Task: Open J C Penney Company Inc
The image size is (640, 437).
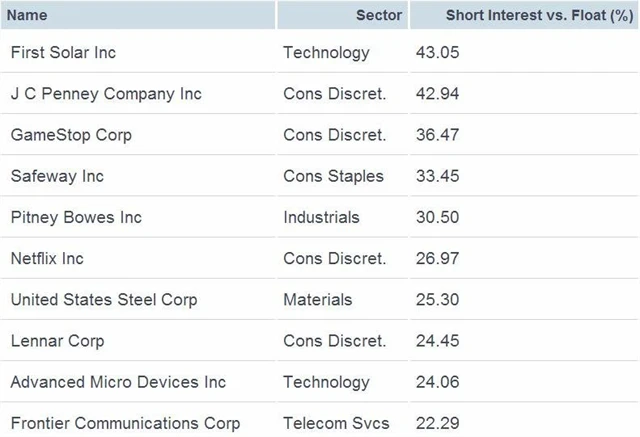Action: tap(106, 94)
